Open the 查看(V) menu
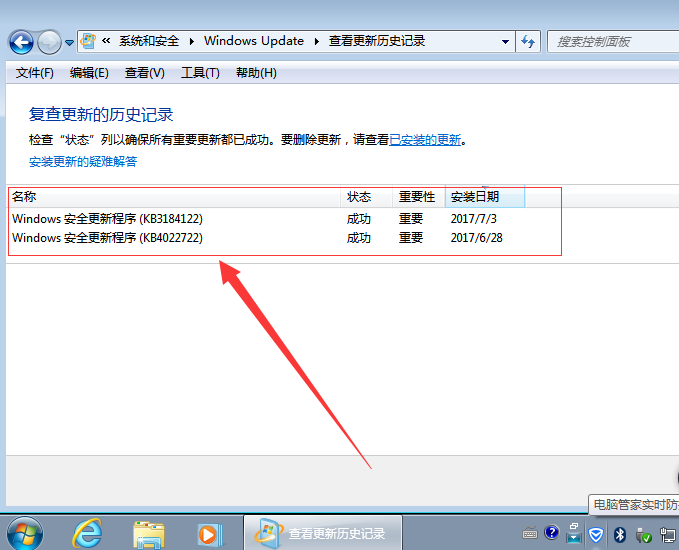Viewport: 679px width, 550px height. click(x=145, y=73)
